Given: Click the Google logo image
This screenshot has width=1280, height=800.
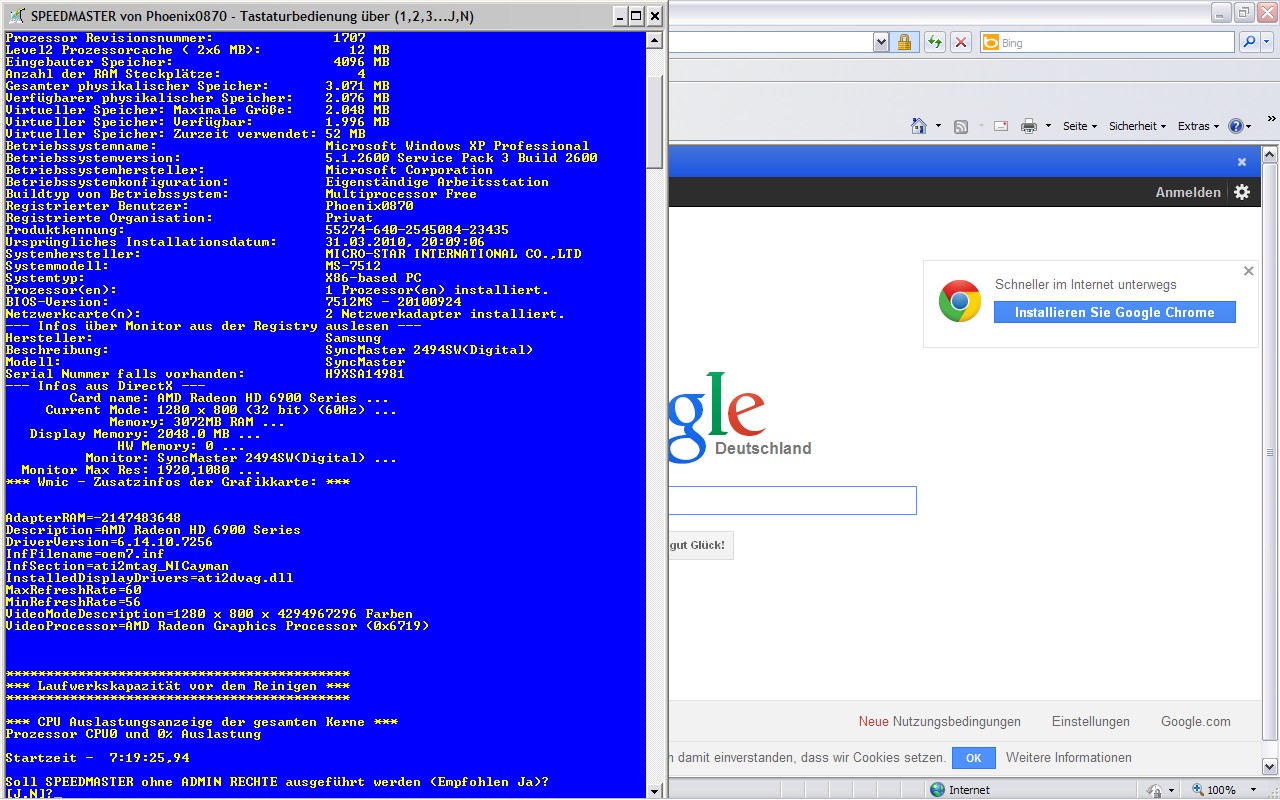Looking at the screenshot, I should [717, 417].
